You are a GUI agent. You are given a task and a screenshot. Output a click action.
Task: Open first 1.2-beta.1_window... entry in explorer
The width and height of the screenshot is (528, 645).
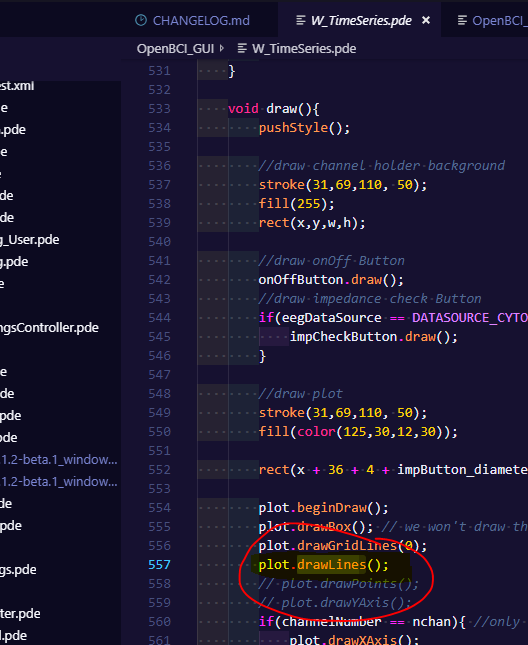(x=59, y=459)
